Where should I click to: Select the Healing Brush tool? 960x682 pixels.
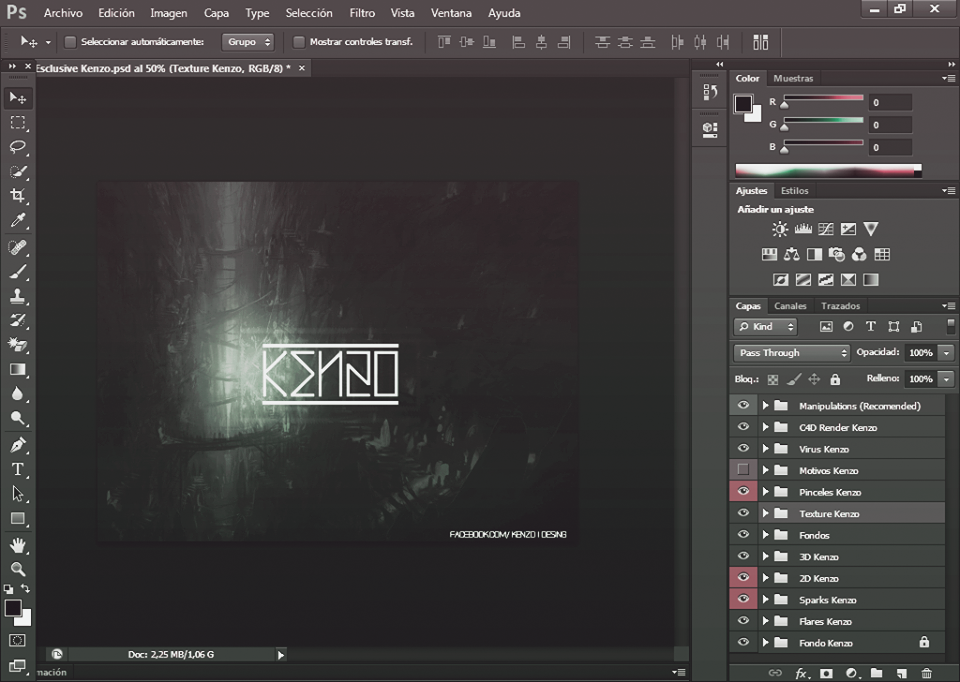18,247
